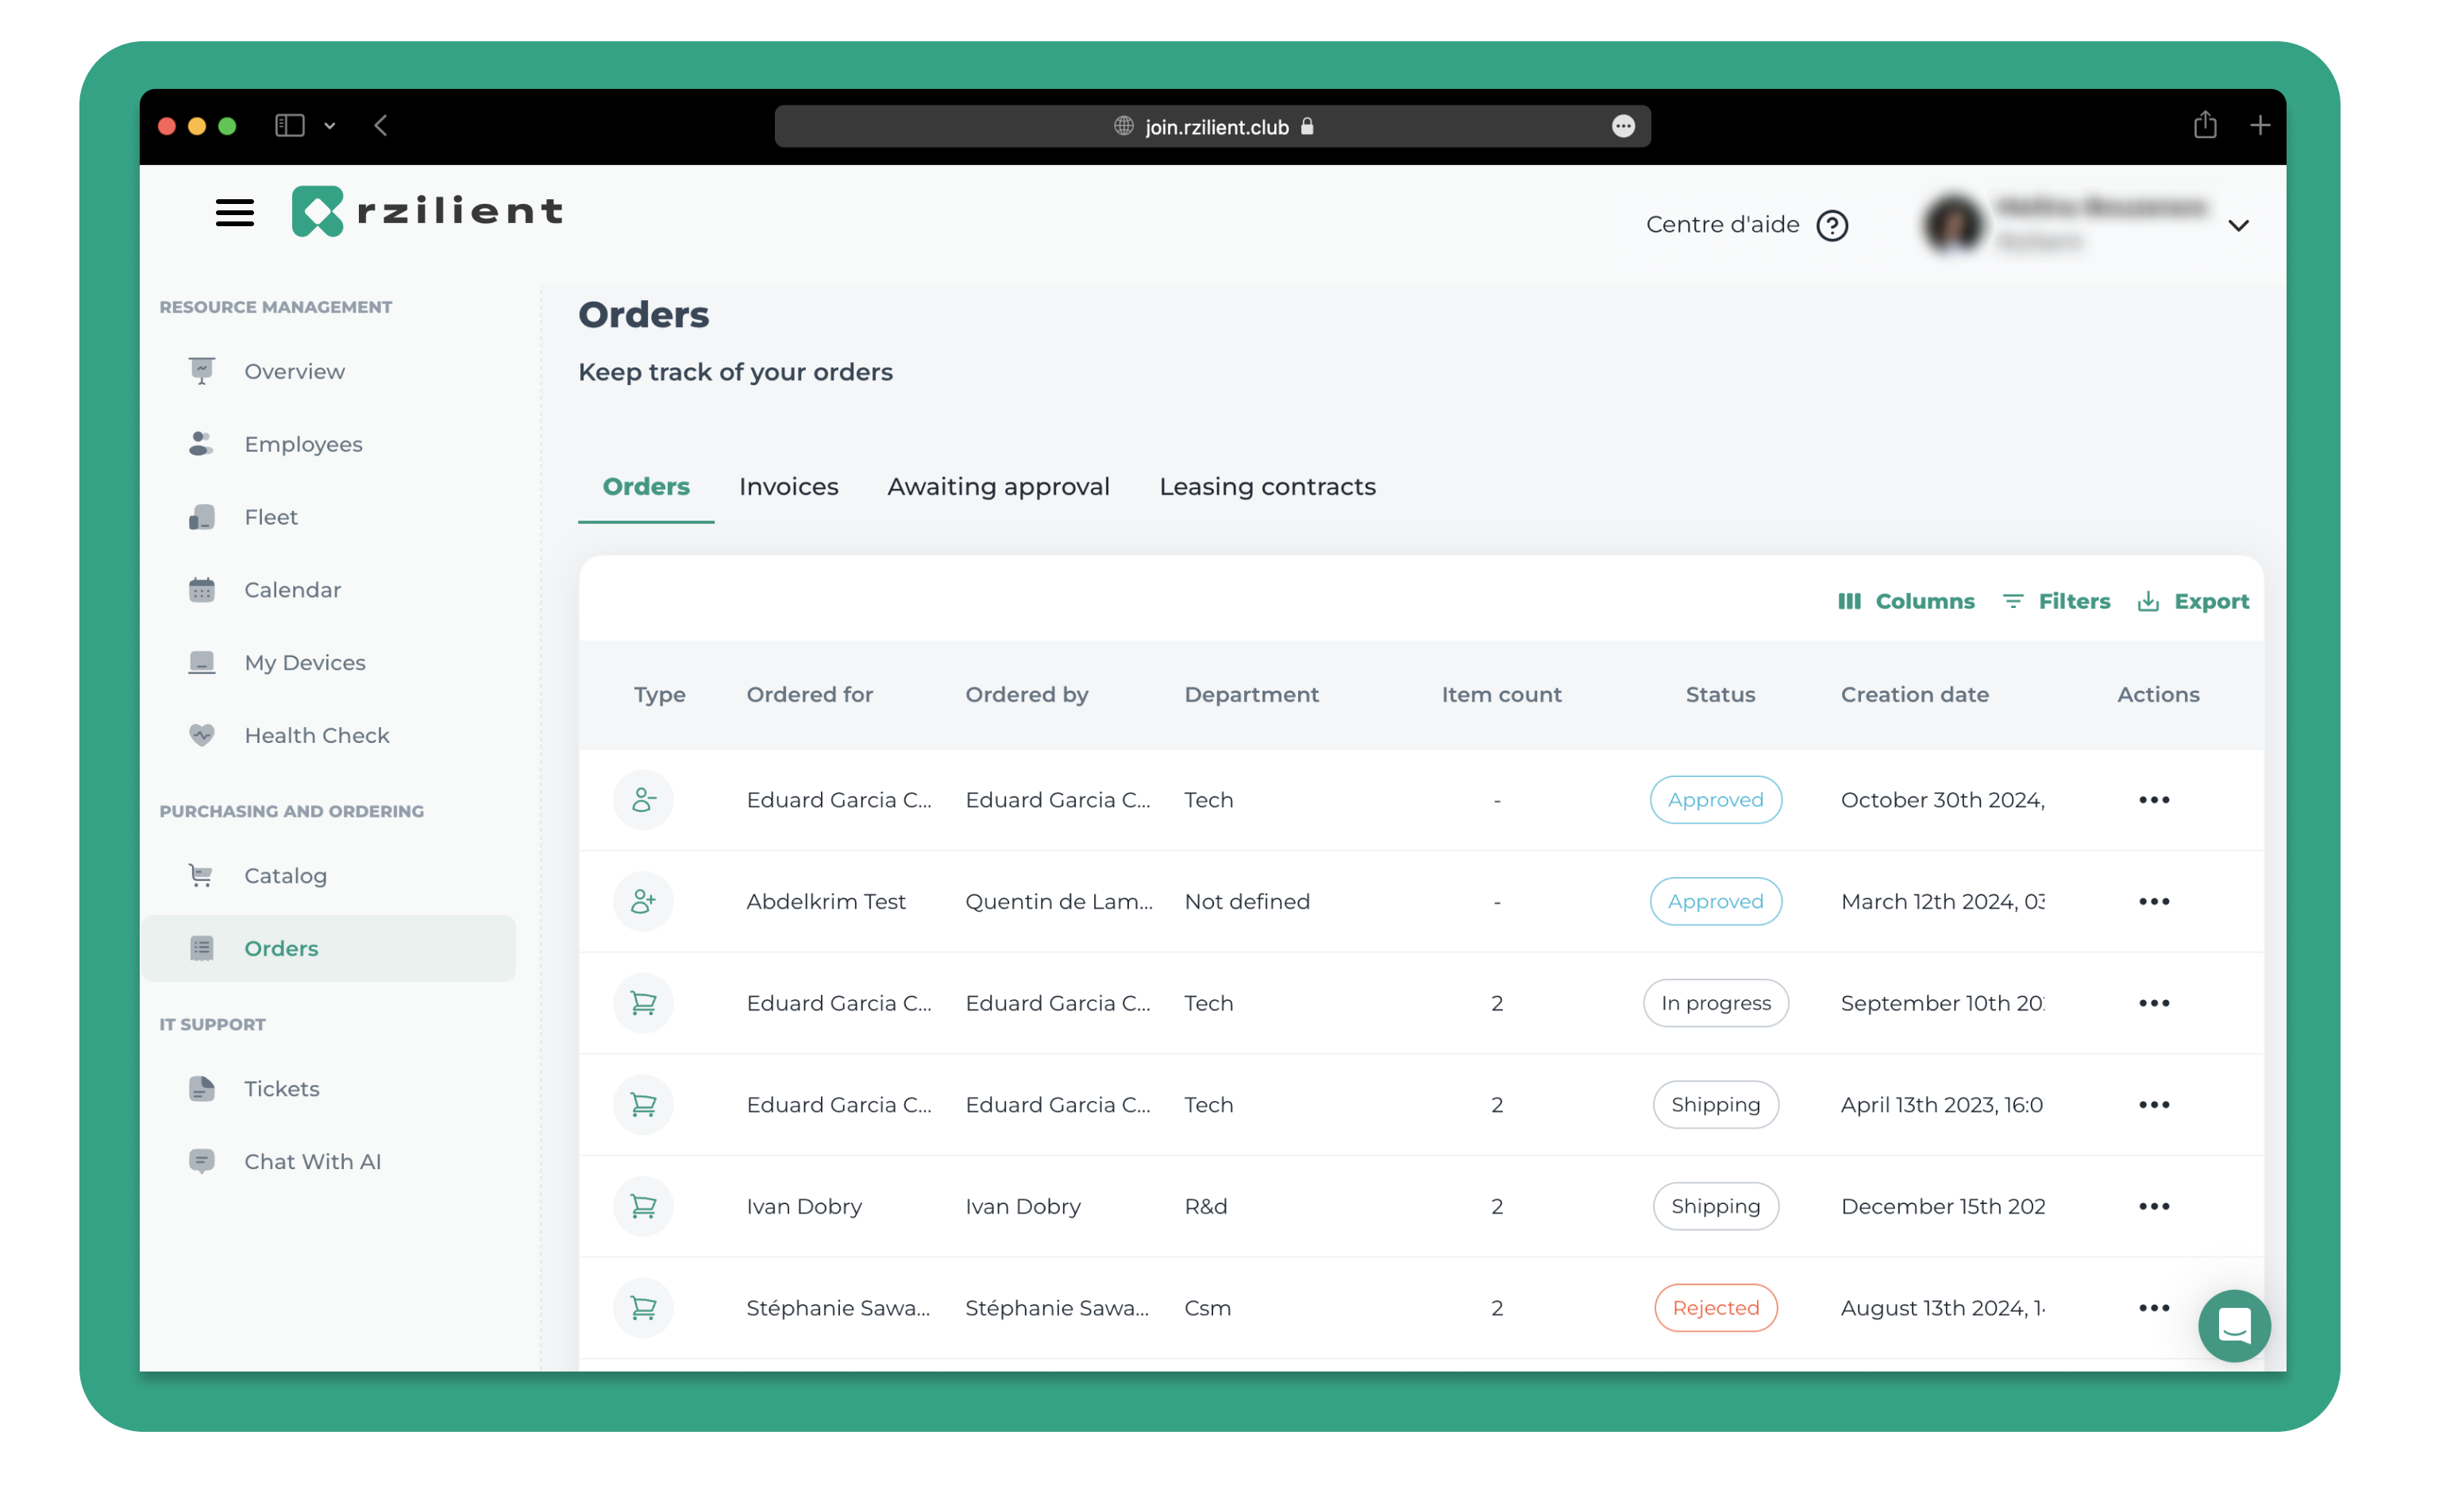Image resolution: width=2439 pixels, height=1512 pixels.
Task: Open the browser sidebar dropdown arrow
Action: coord(330,126)
